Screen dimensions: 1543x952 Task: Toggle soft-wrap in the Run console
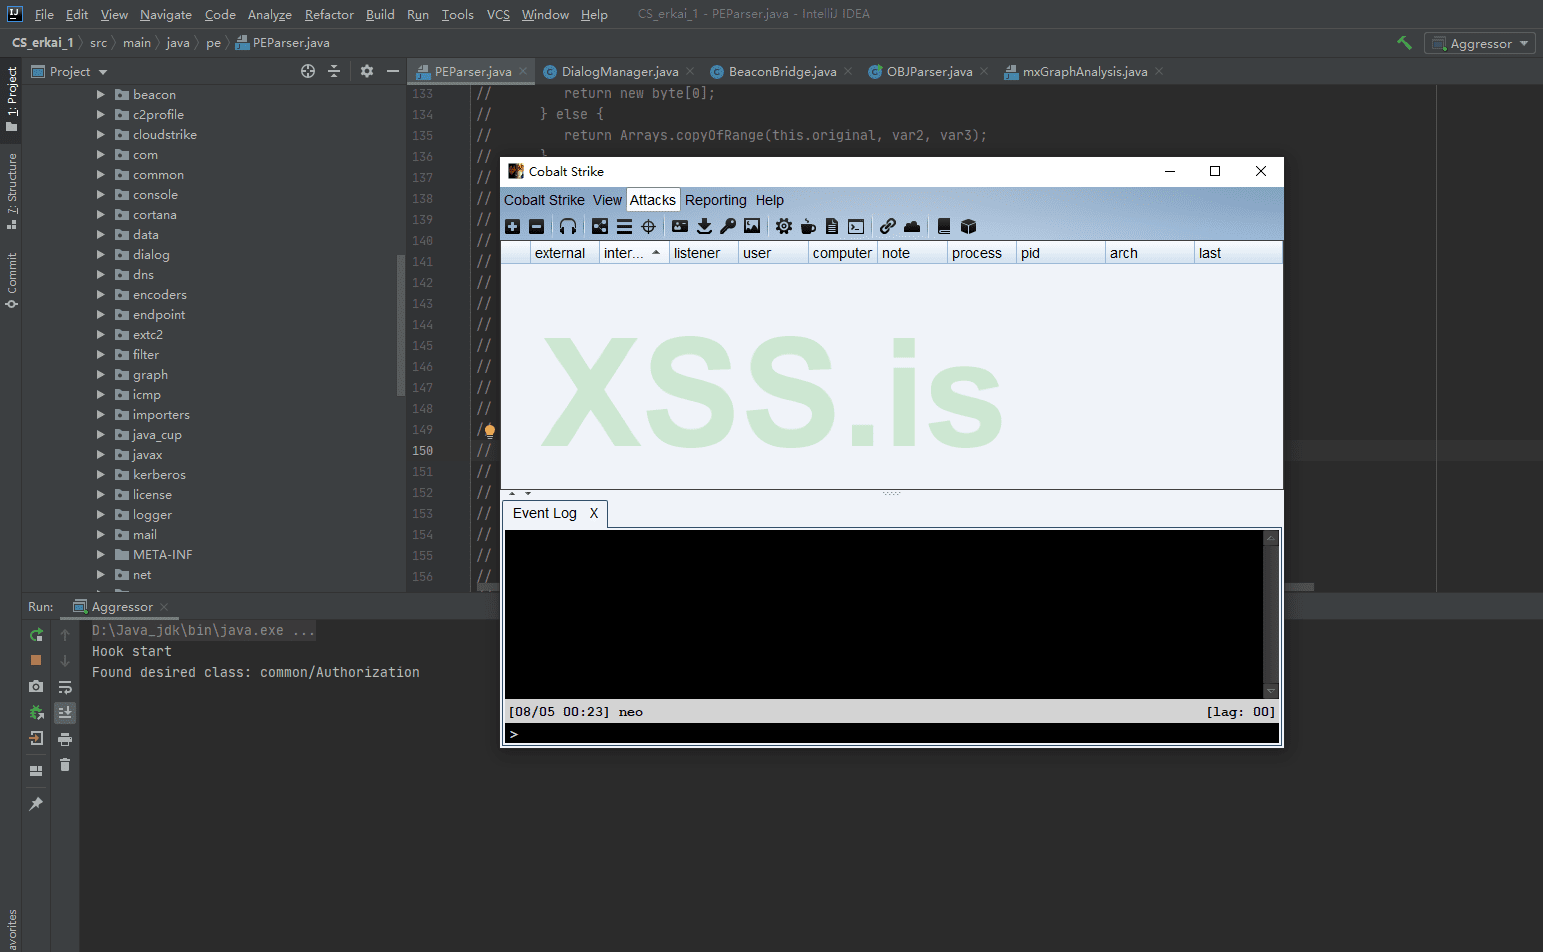pyautogui.click(x=65, y=687)
